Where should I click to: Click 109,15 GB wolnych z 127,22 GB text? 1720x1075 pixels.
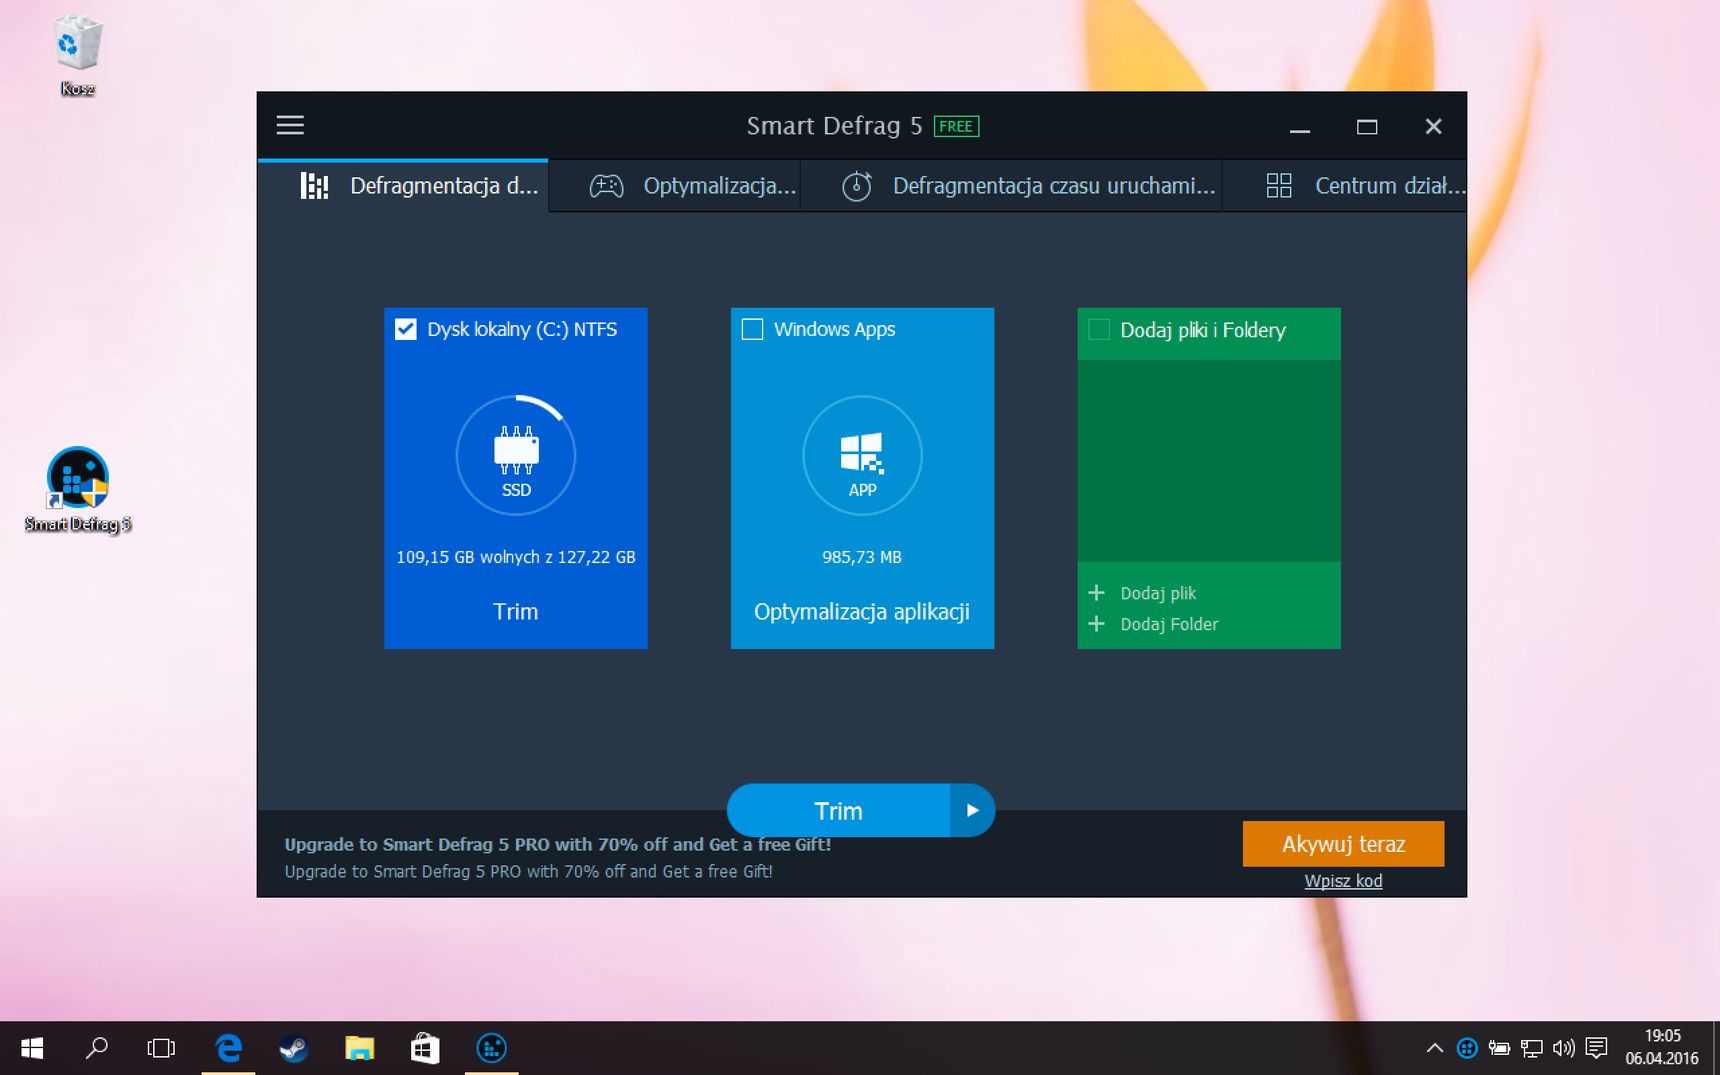[x=516, y=557]
